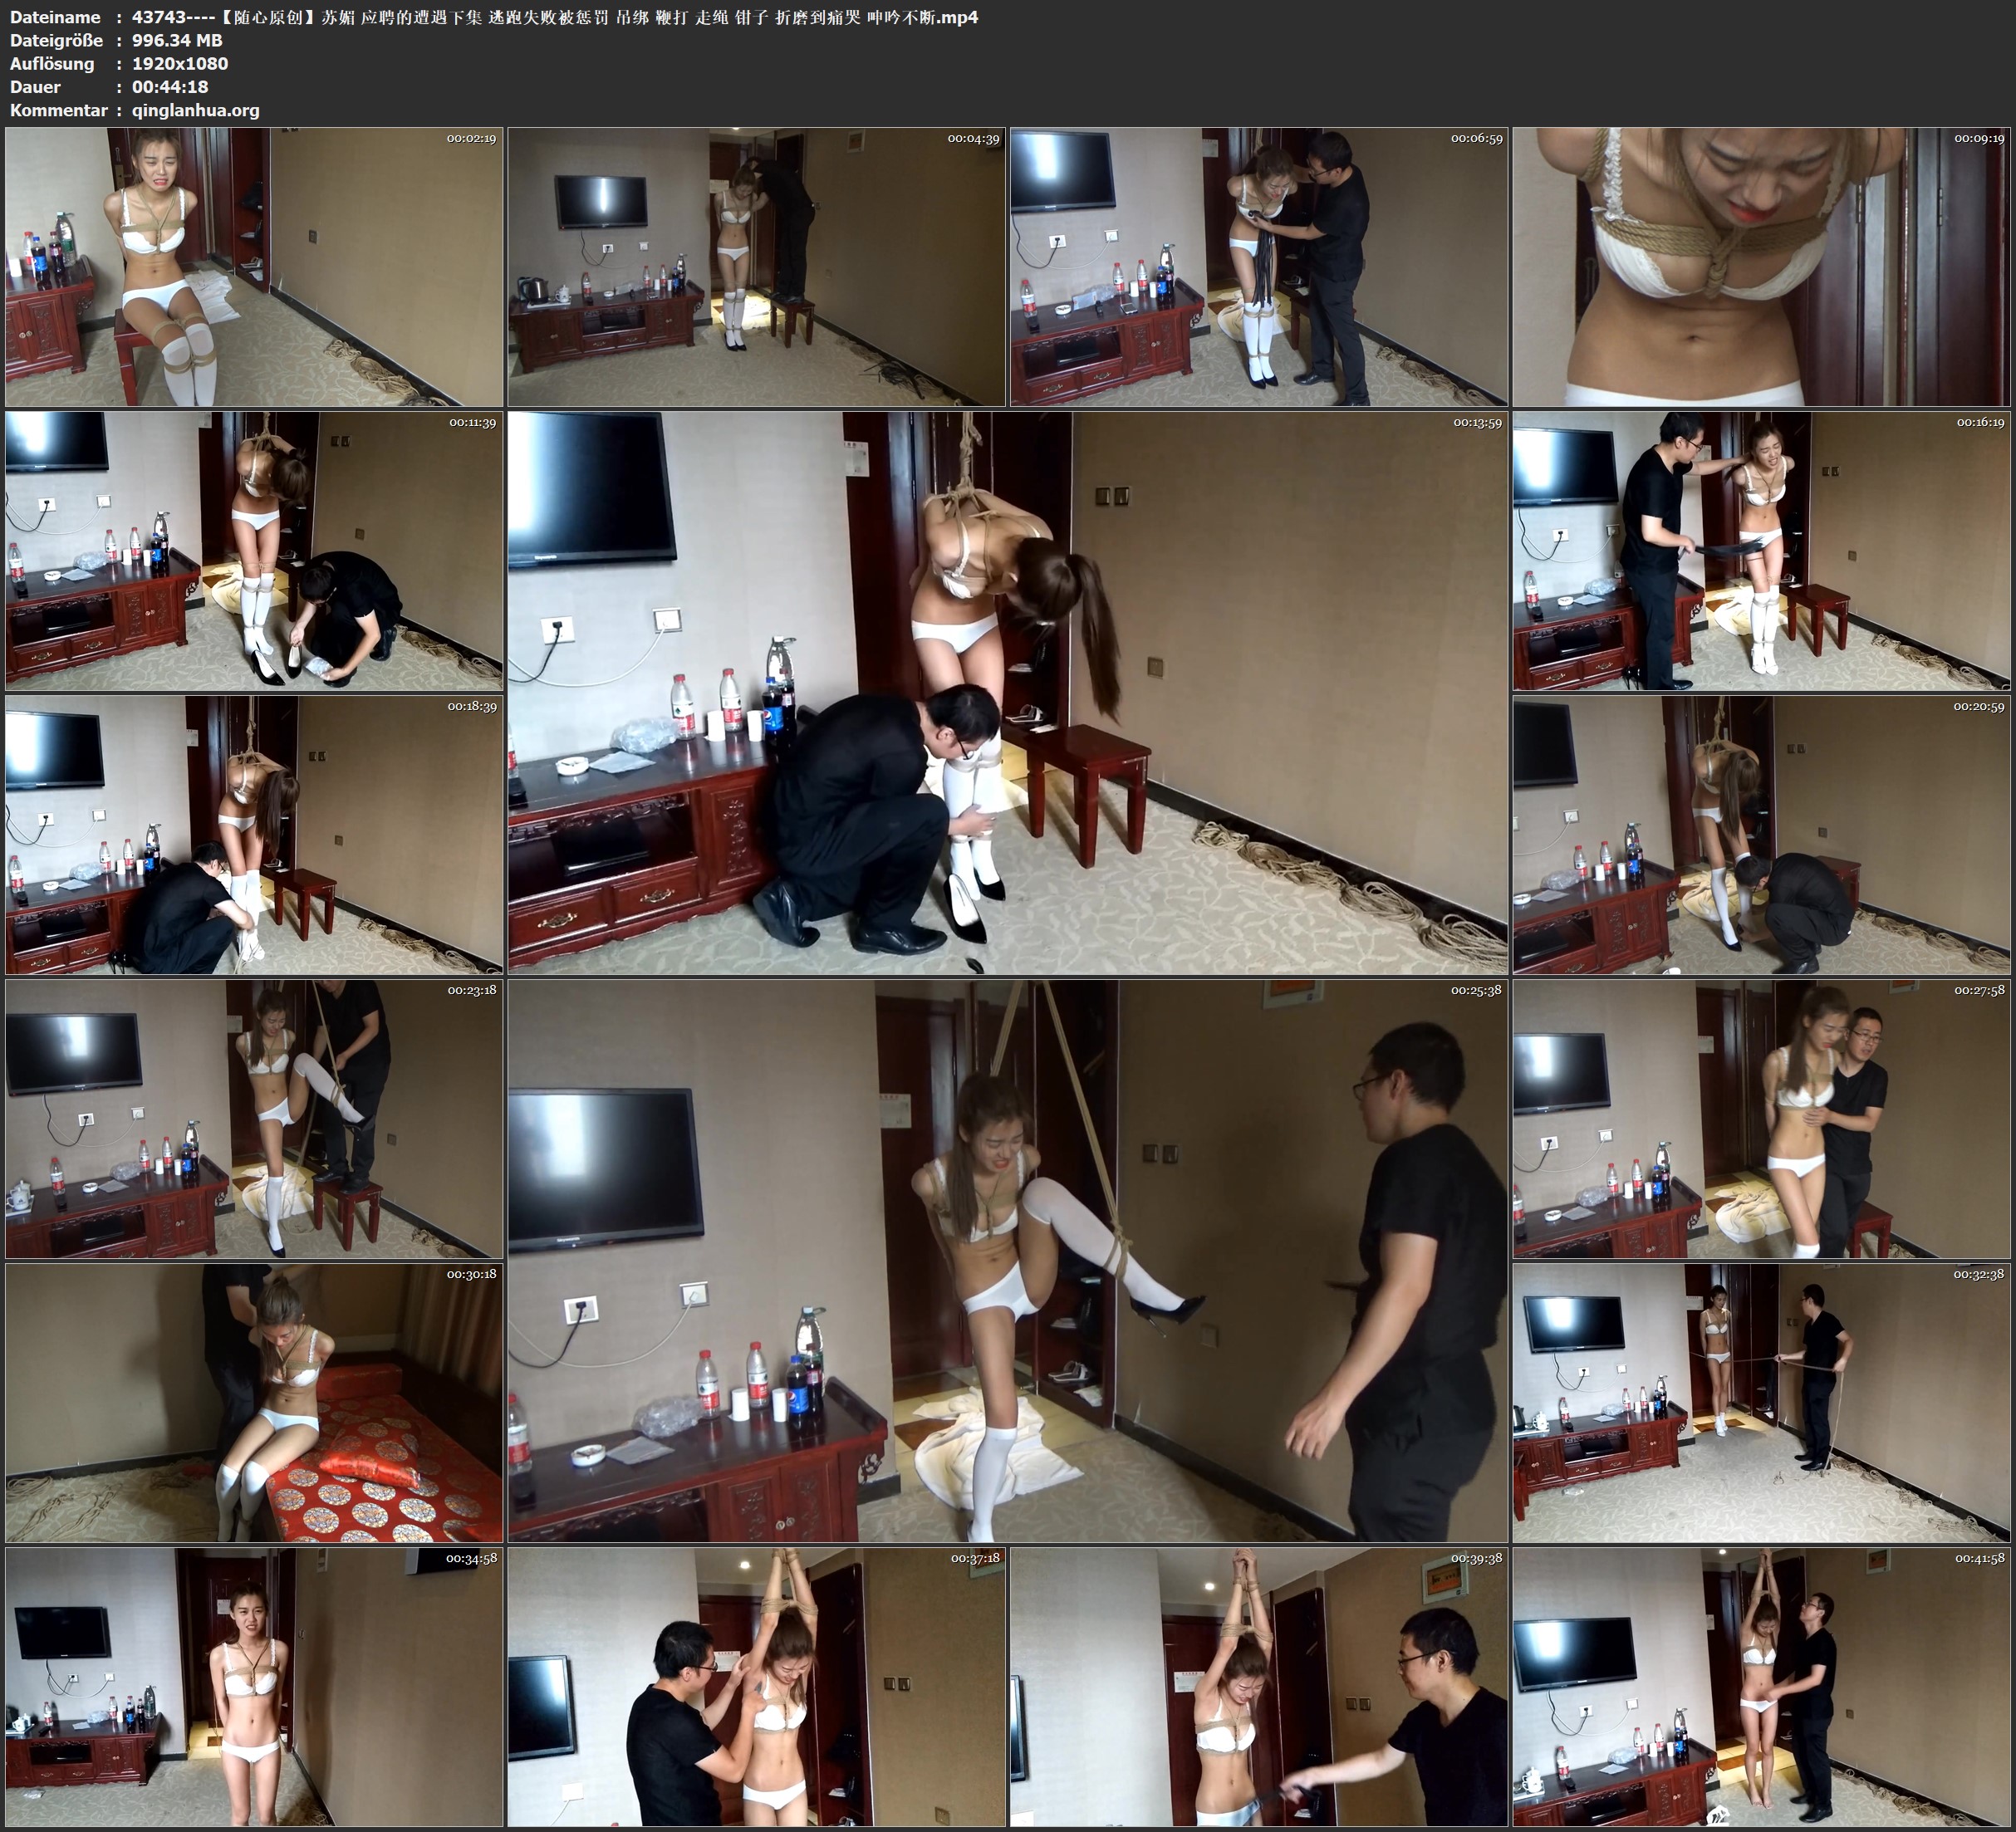Select the large frame at 00:25:38
The width and height of the screenshot is (2016, 1832).
(1007, 1261)
